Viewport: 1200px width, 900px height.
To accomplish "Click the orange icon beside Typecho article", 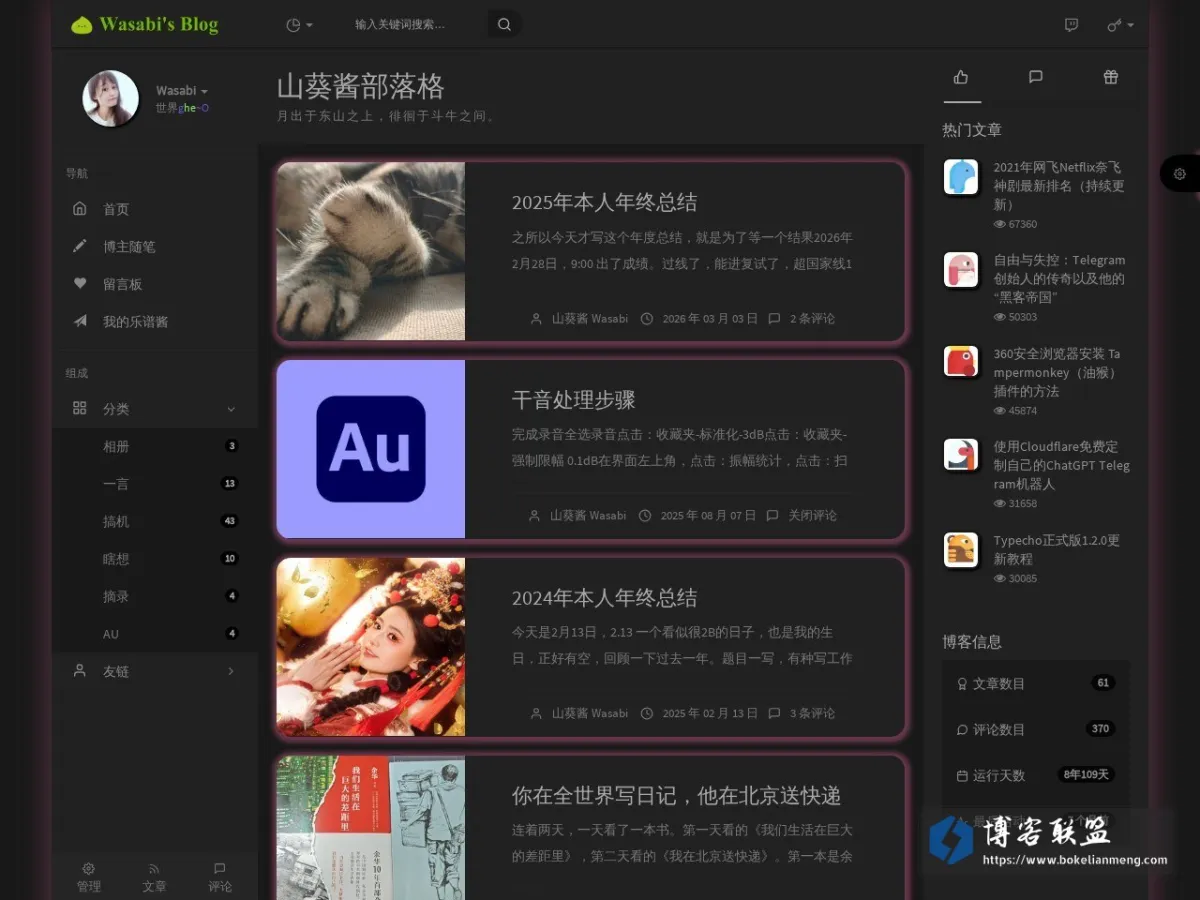I will (x=961, y=550).
